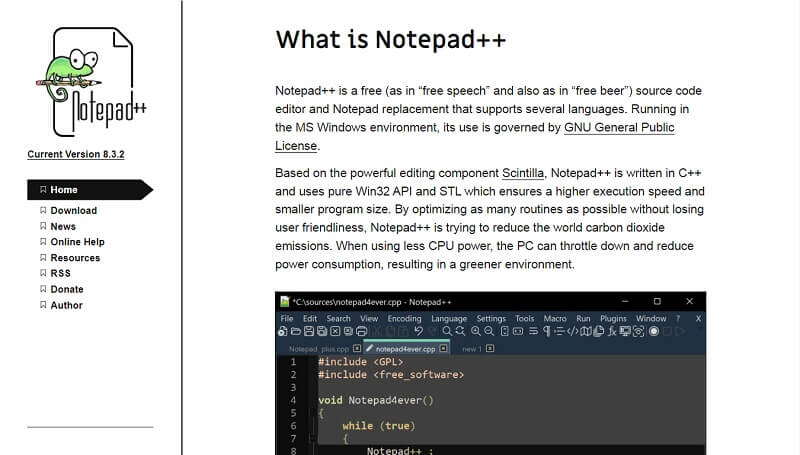Viewport: 800px width, 455px height.
Task: Click the Folder as Workspace icon
Action: coord(626,332)
